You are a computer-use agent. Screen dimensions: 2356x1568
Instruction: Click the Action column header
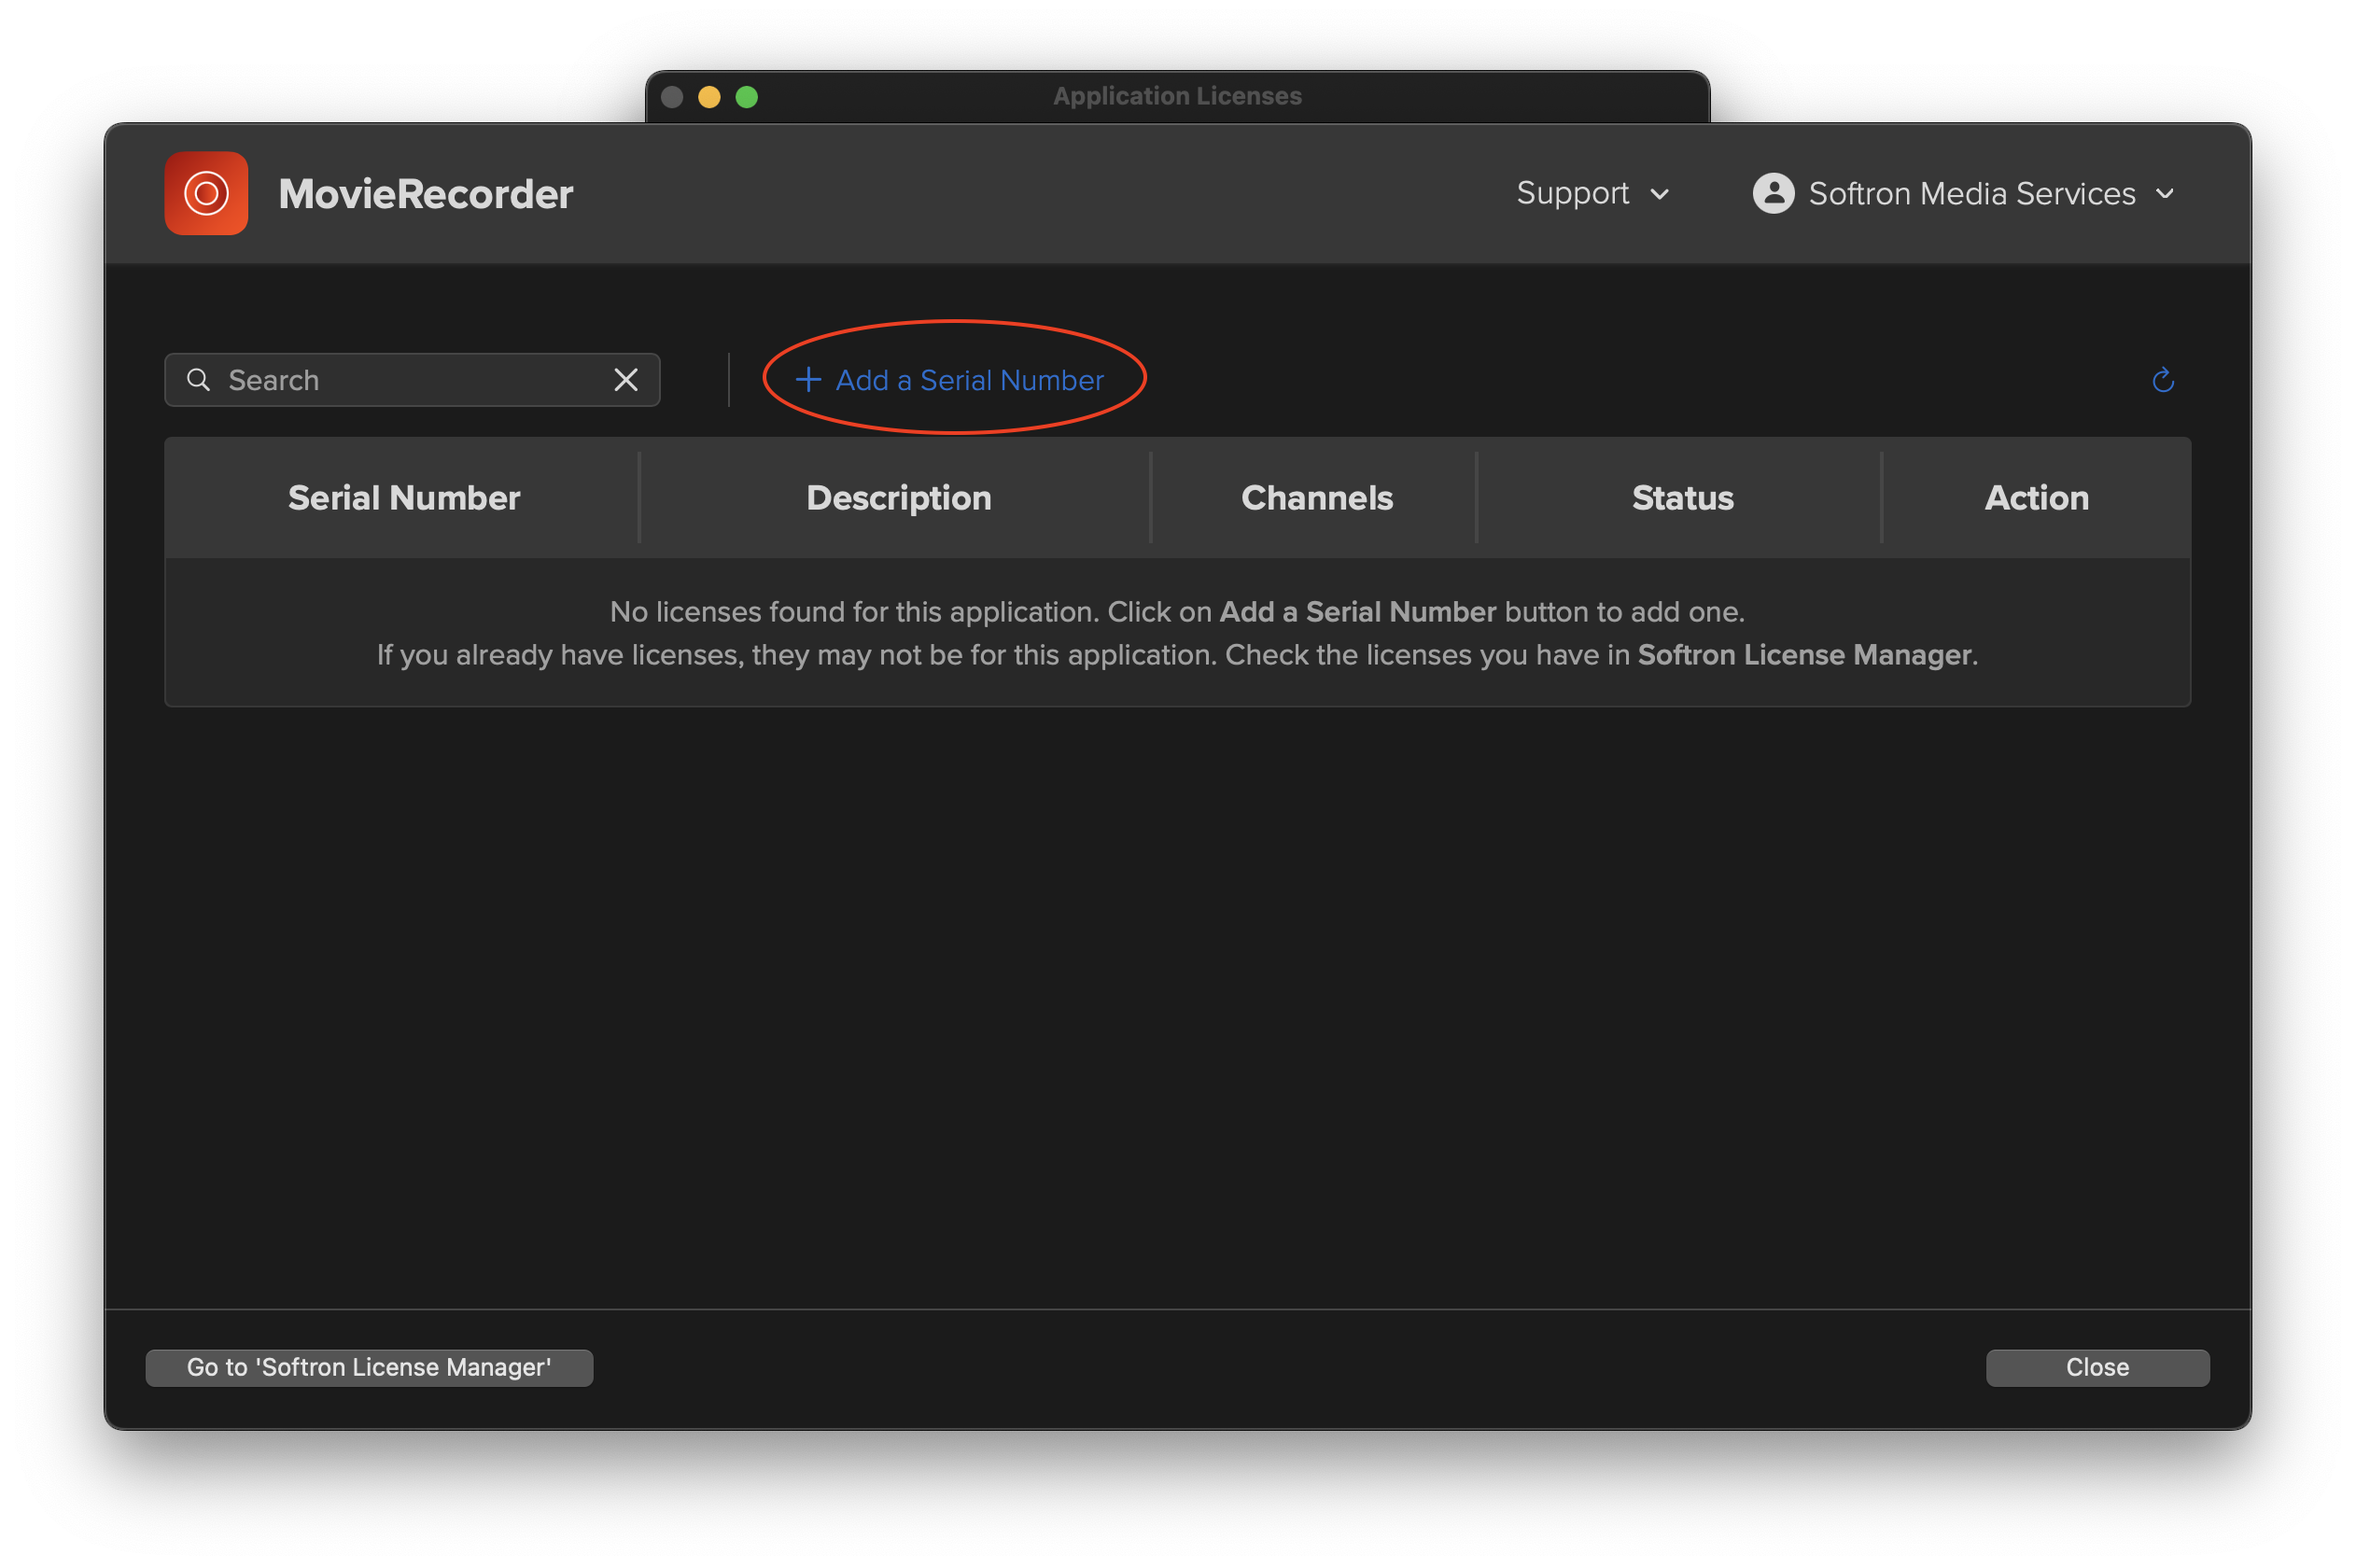tap(2037, 498)
